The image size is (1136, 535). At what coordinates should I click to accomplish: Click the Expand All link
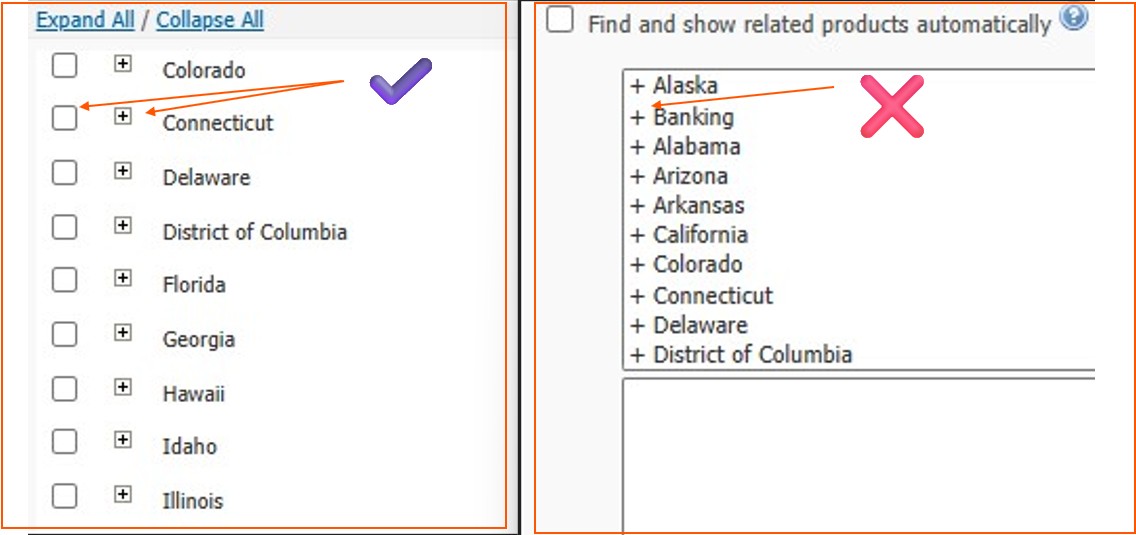pos(85,20)
